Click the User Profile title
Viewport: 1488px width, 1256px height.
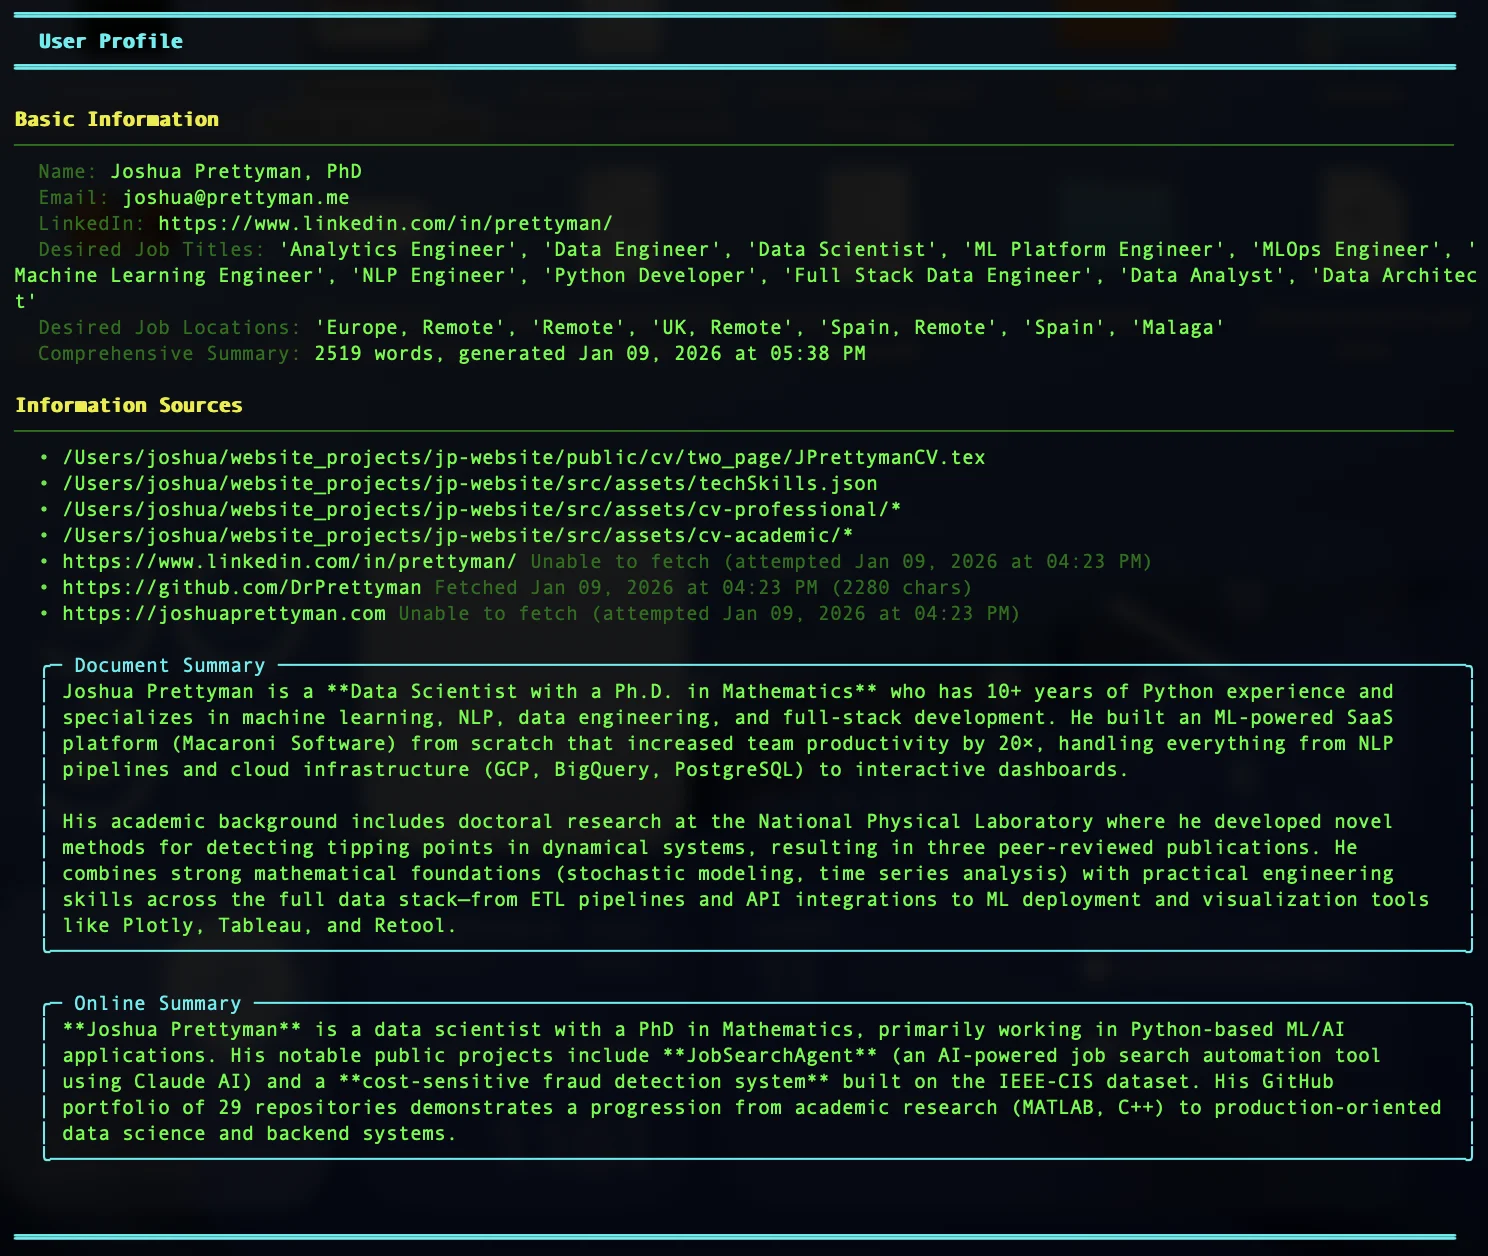click(110, 42)
